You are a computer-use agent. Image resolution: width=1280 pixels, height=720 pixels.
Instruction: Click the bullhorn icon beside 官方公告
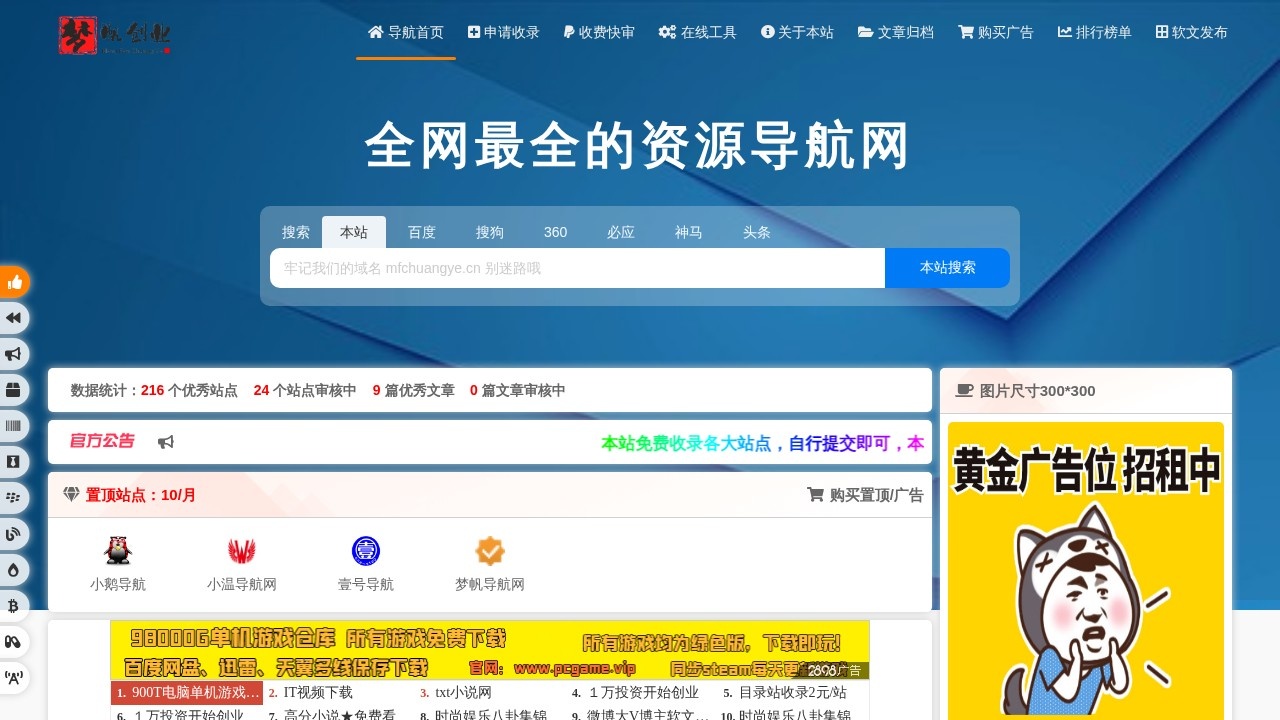[x=166, y=442]
